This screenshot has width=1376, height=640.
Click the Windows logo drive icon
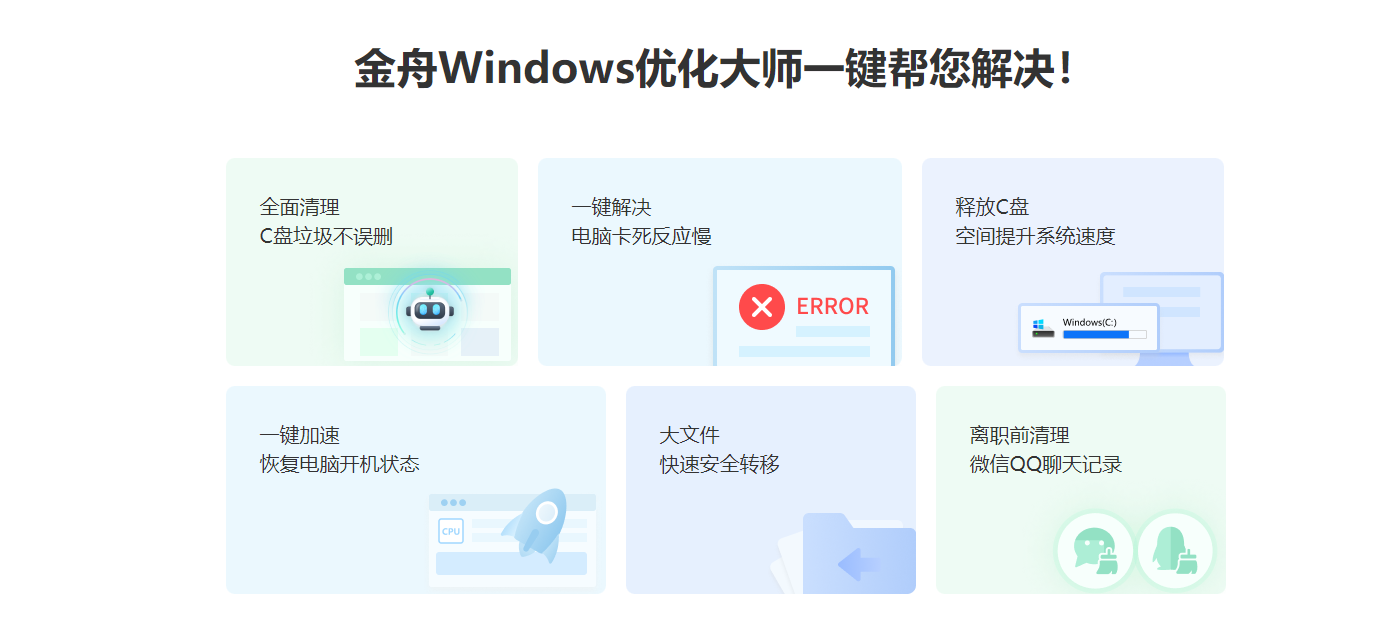[1043, 328]
